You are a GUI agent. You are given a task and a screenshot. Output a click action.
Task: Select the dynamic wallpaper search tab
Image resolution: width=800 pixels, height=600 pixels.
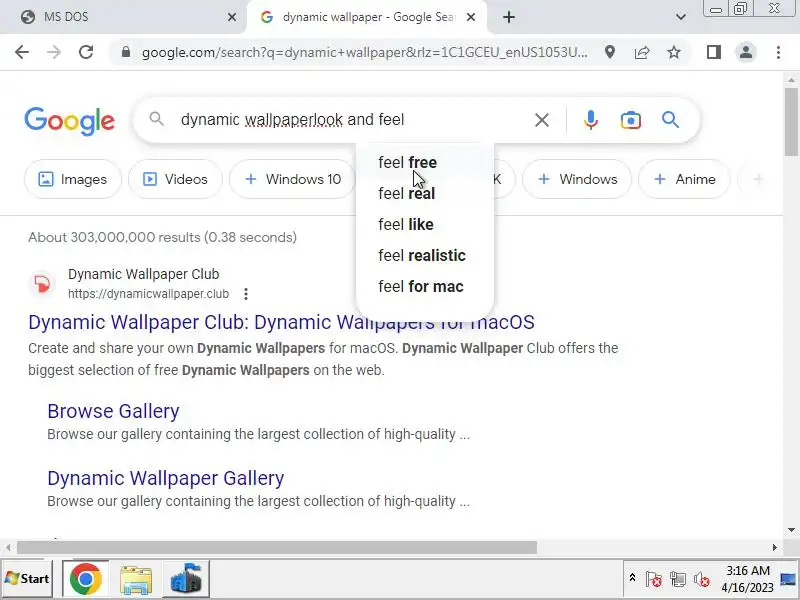tap(367, 17)
